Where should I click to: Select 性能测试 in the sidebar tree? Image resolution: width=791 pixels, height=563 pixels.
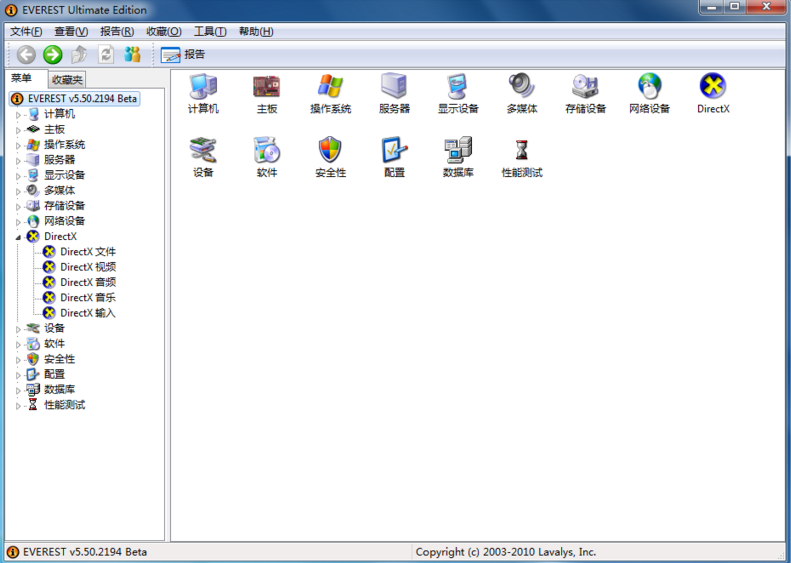tap(64, 405)
